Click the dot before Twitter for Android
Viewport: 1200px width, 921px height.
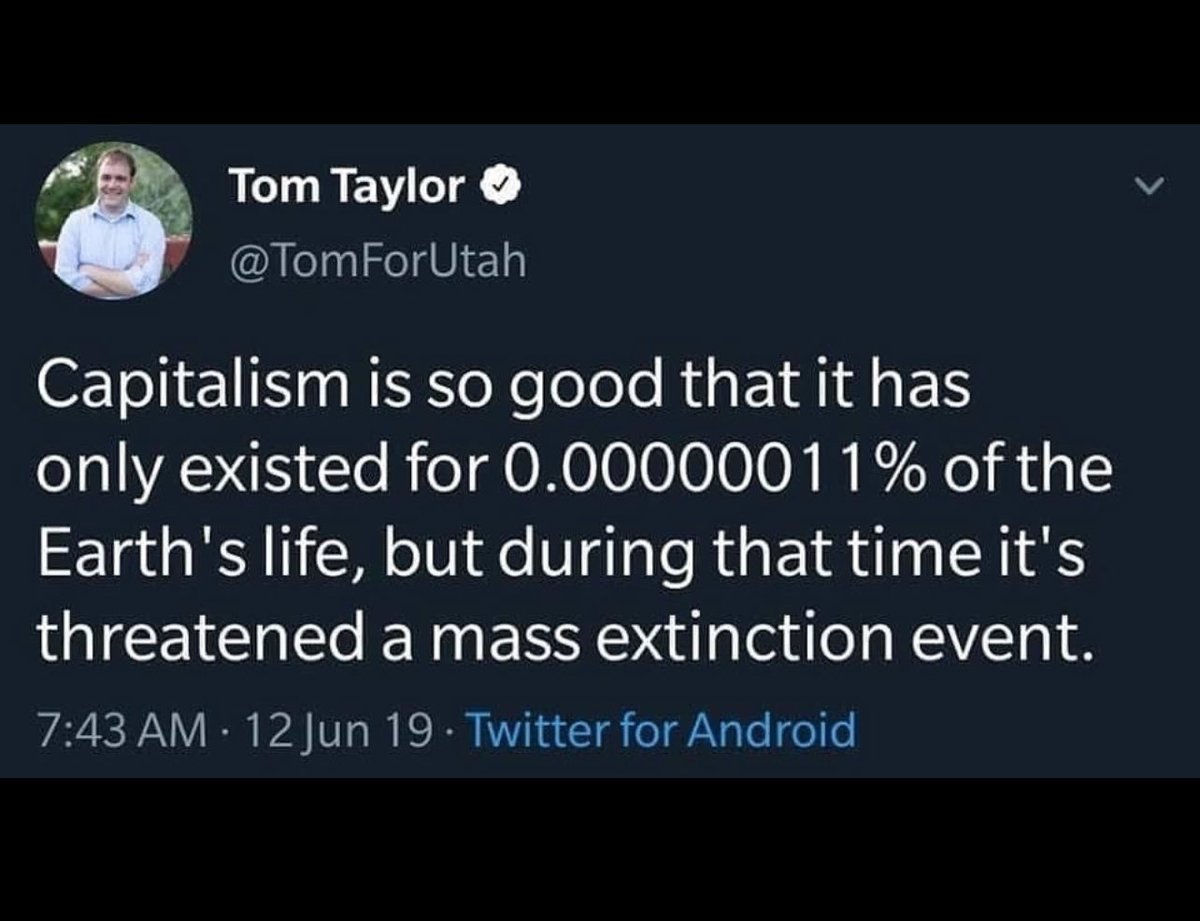[446, 731]
